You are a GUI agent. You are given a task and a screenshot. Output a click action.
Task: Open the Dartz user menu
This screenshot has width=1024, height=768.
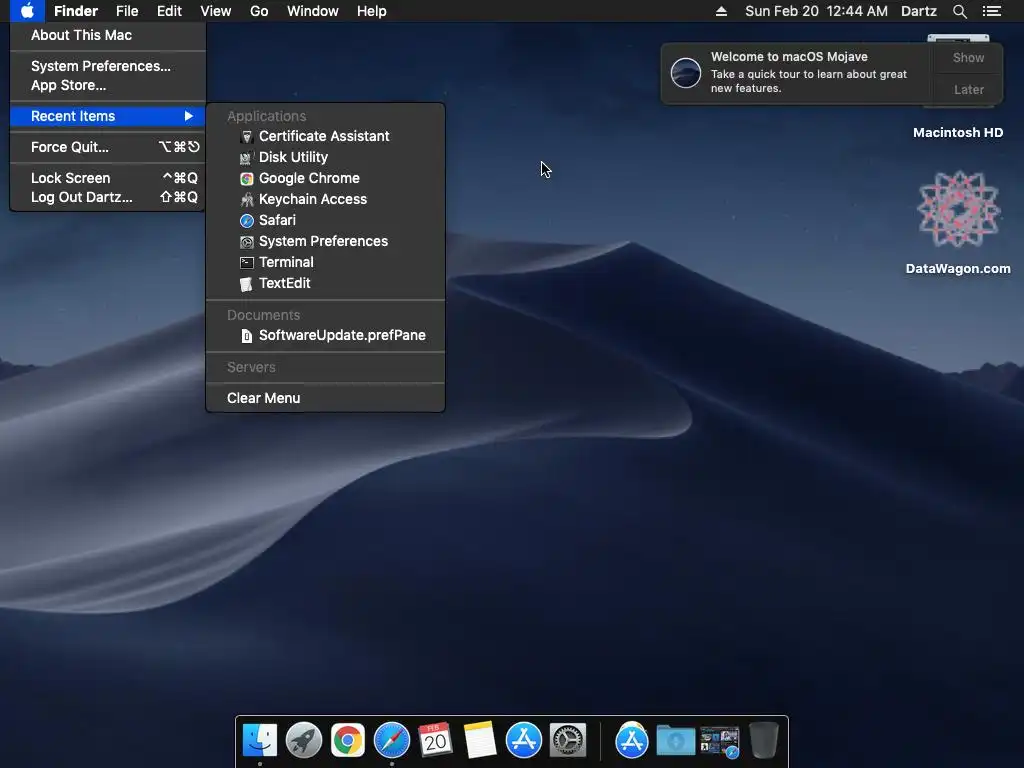pyautogui.click(x=918, y=11)
